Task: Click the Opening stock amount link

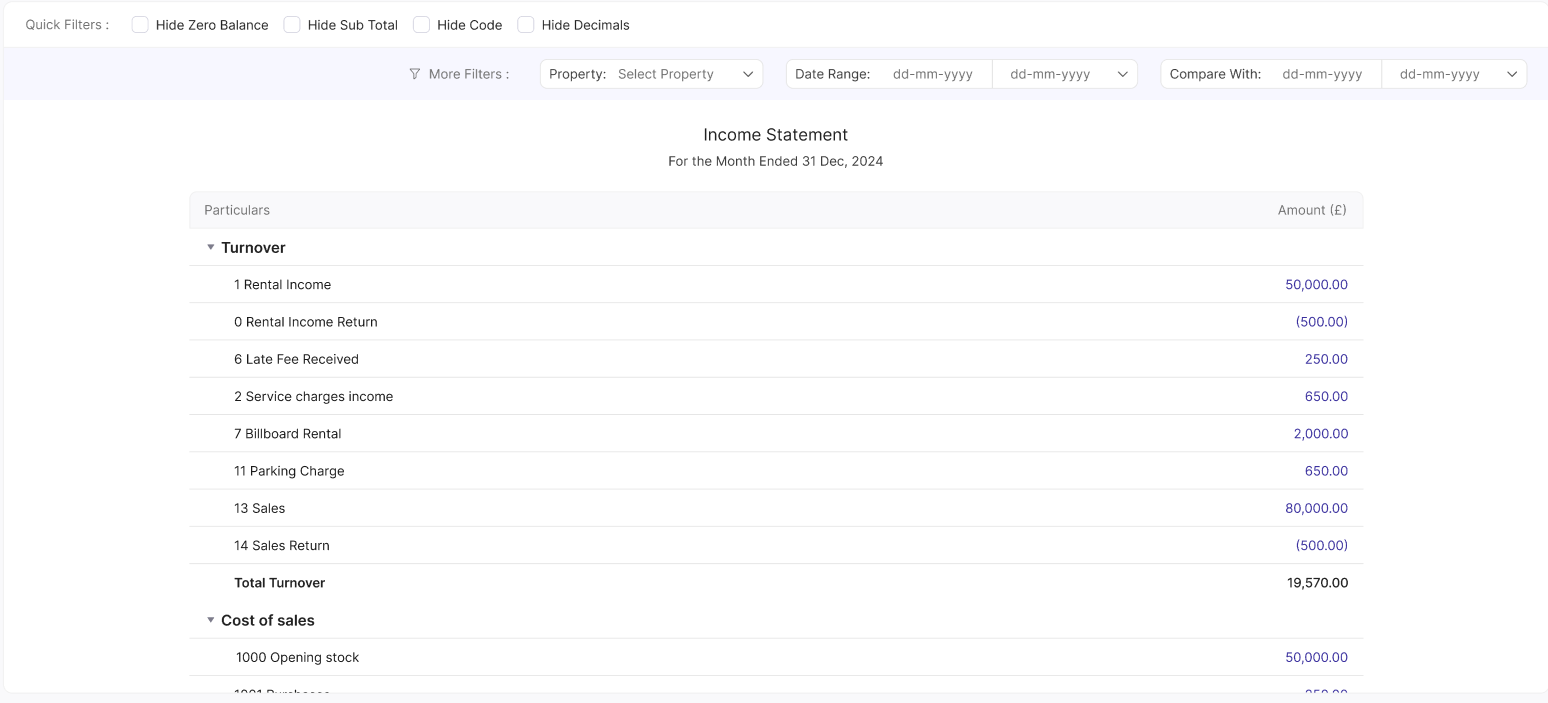Action: [x=1316, y=658]
